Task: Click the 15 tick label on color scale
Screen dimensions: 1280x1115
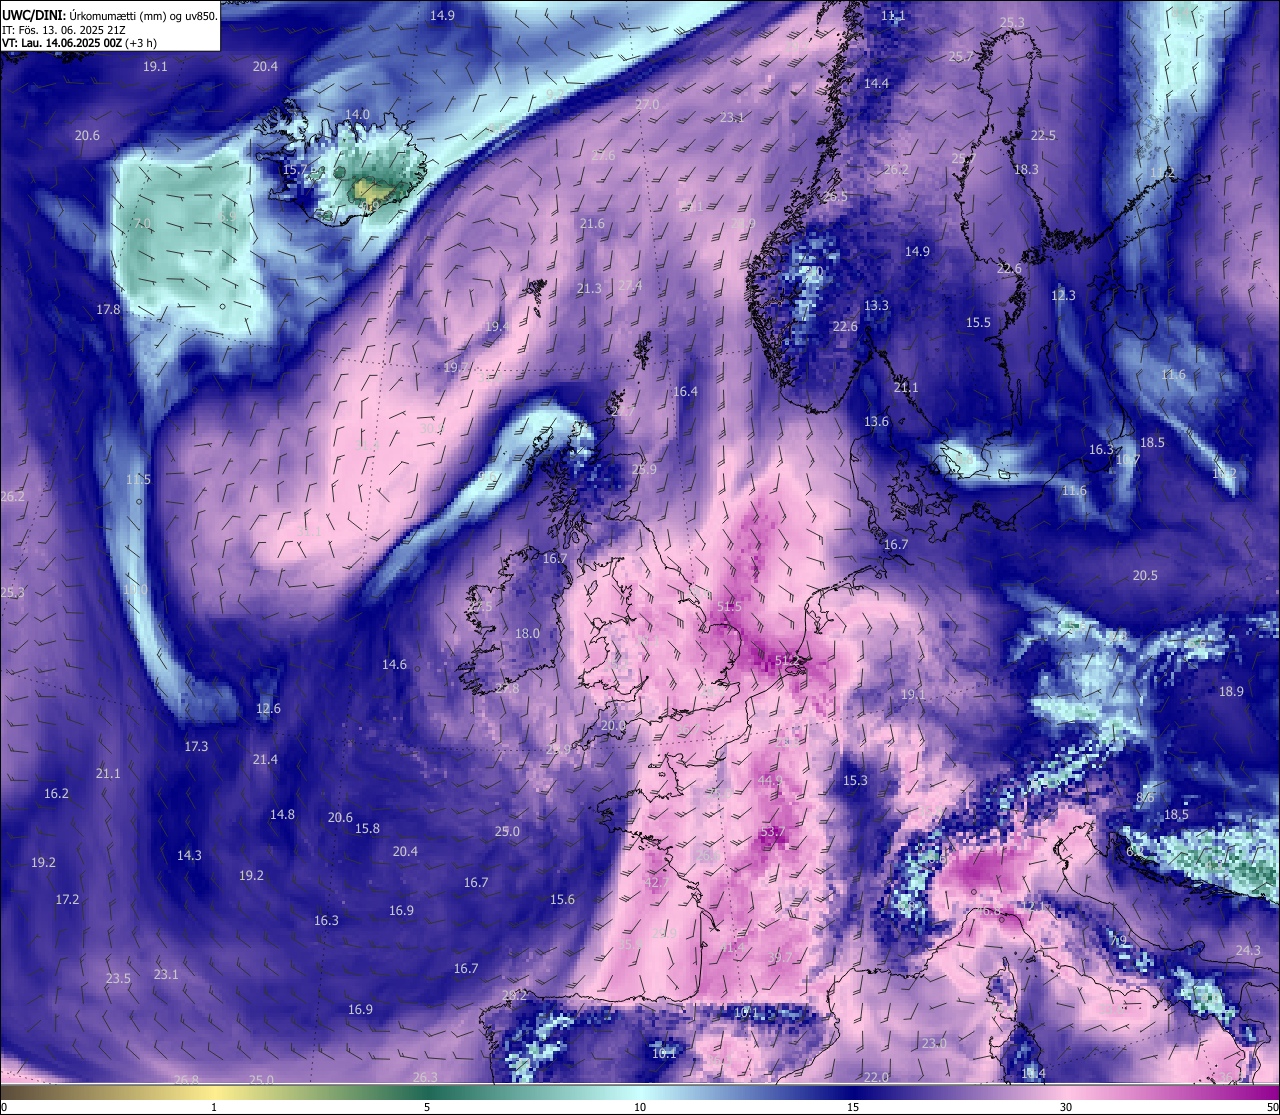Action: (853, 1107)
